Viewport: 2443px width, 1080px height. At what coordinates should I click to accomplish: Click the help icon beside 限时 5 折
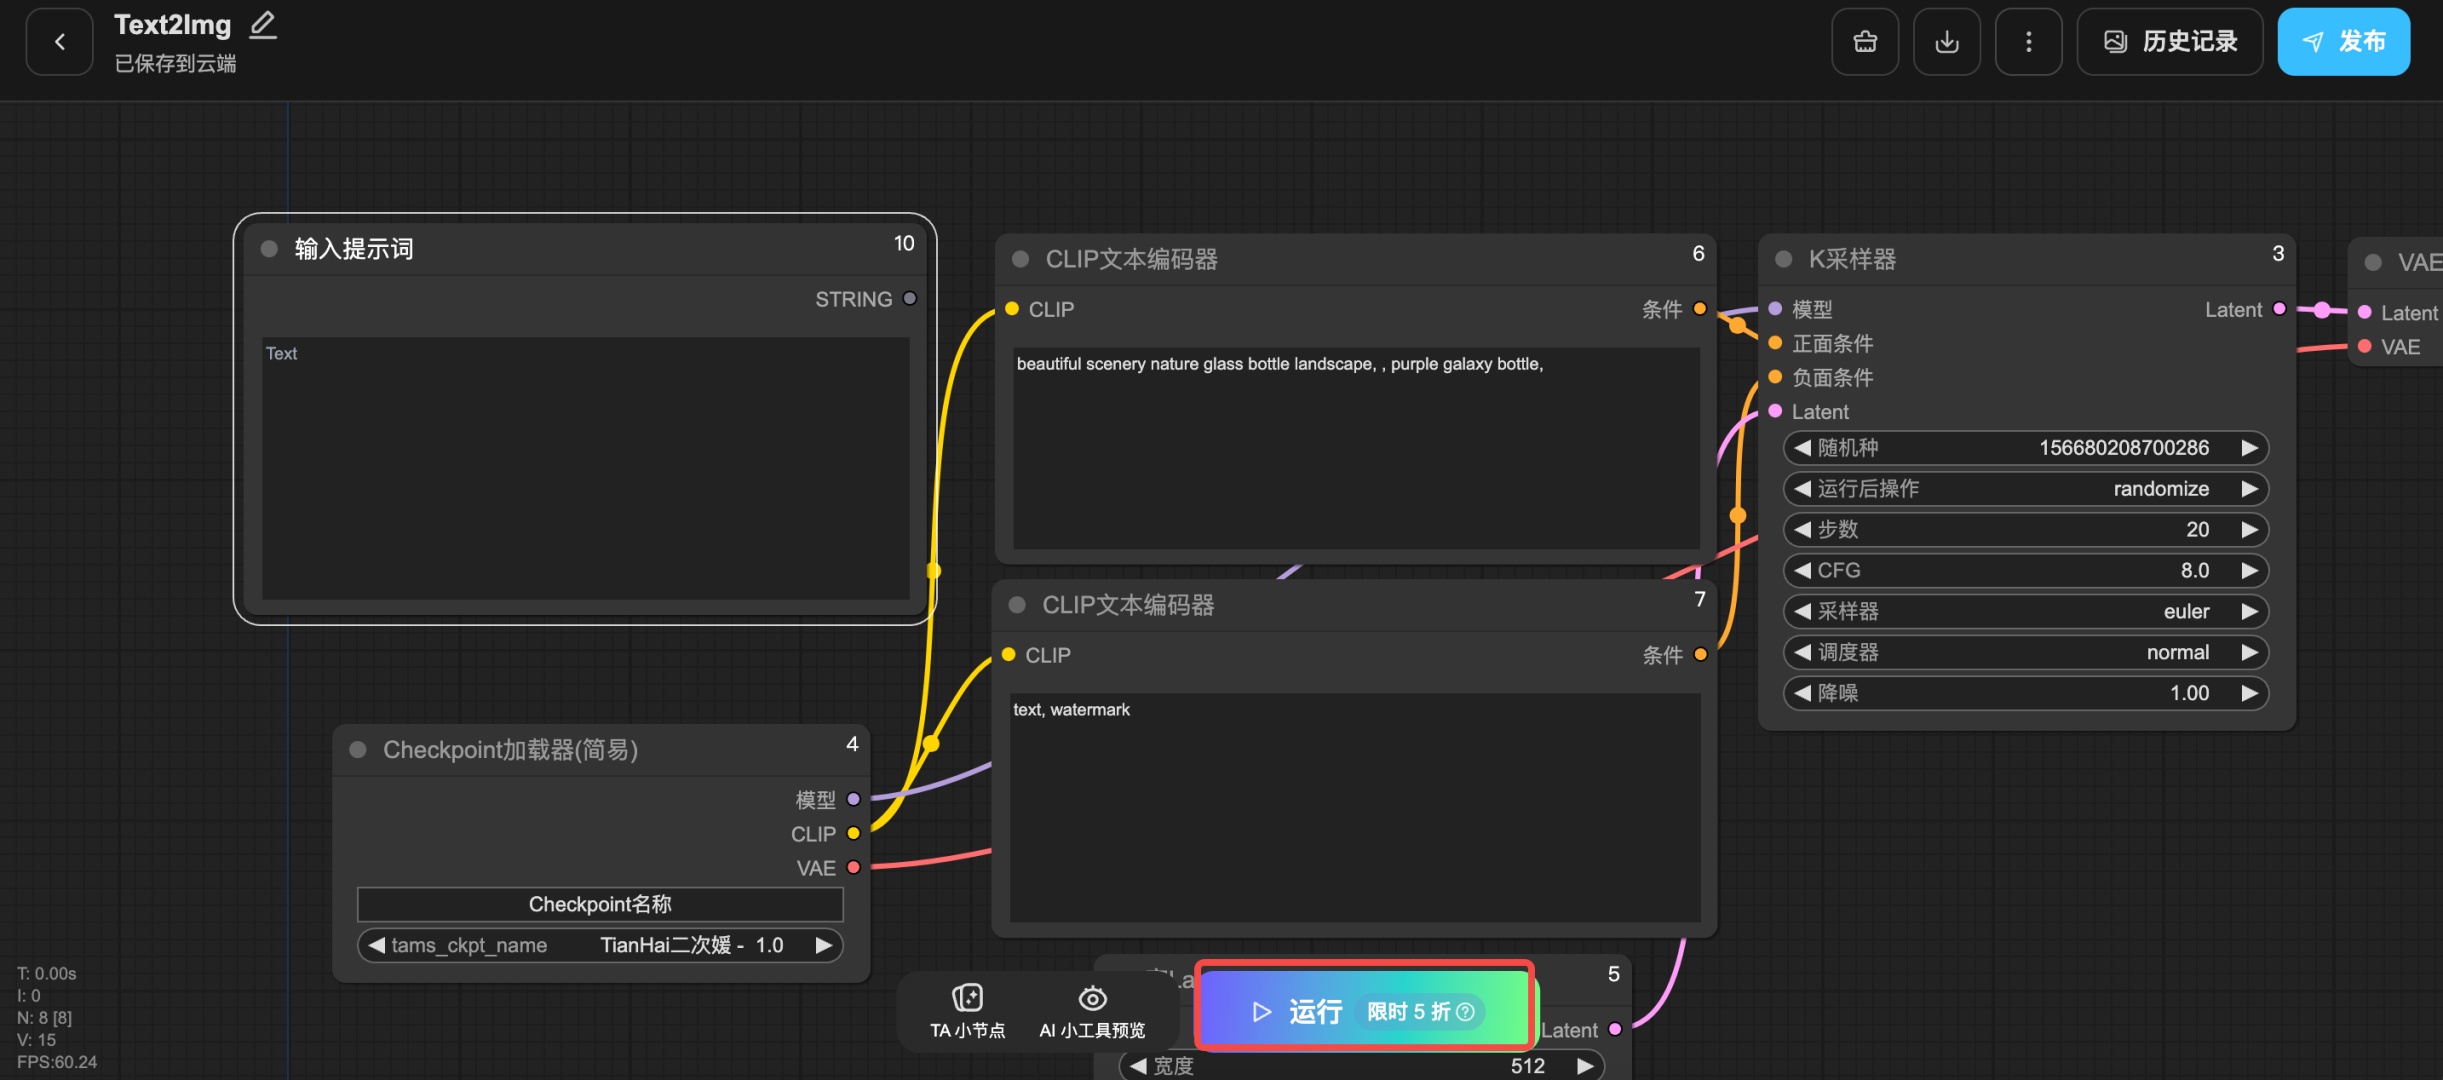1466,1012
